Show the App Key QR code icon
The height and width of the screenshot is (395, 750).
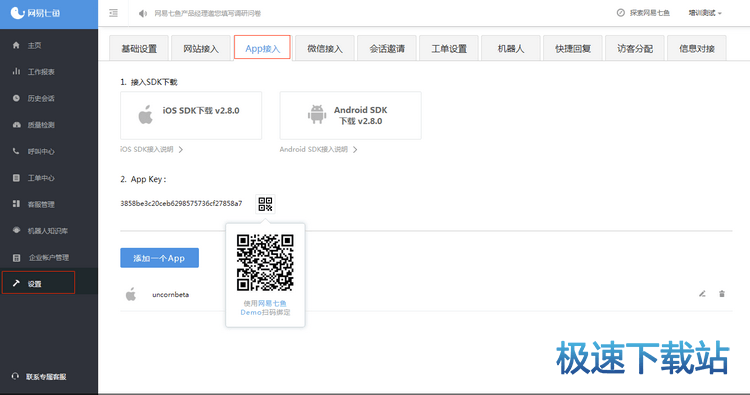tap(265, 204)
